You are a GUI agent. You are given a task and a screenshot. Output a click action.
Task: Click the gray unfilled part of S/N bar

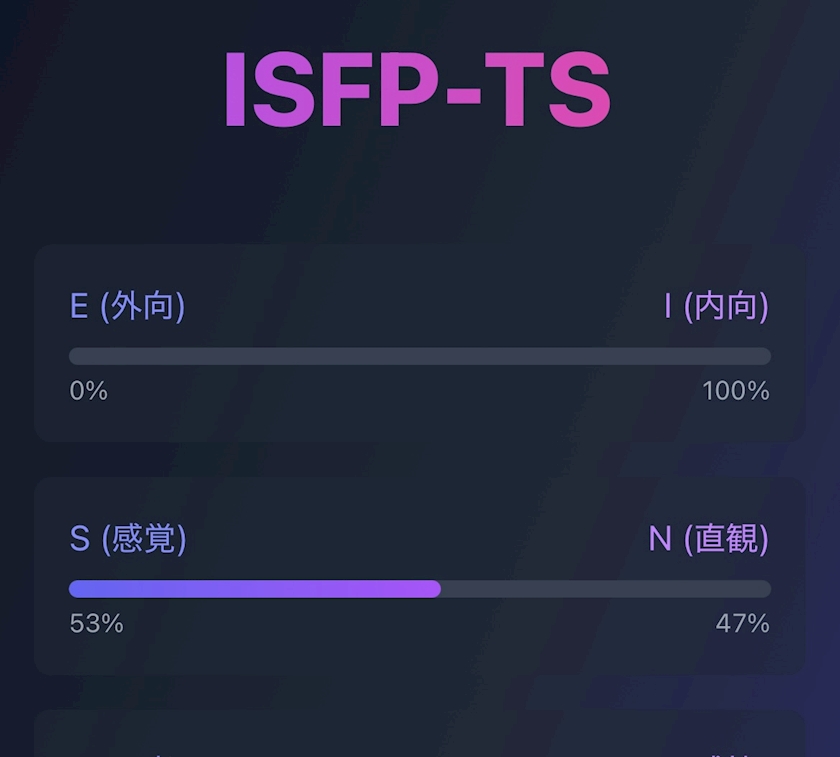pos(605,589)
